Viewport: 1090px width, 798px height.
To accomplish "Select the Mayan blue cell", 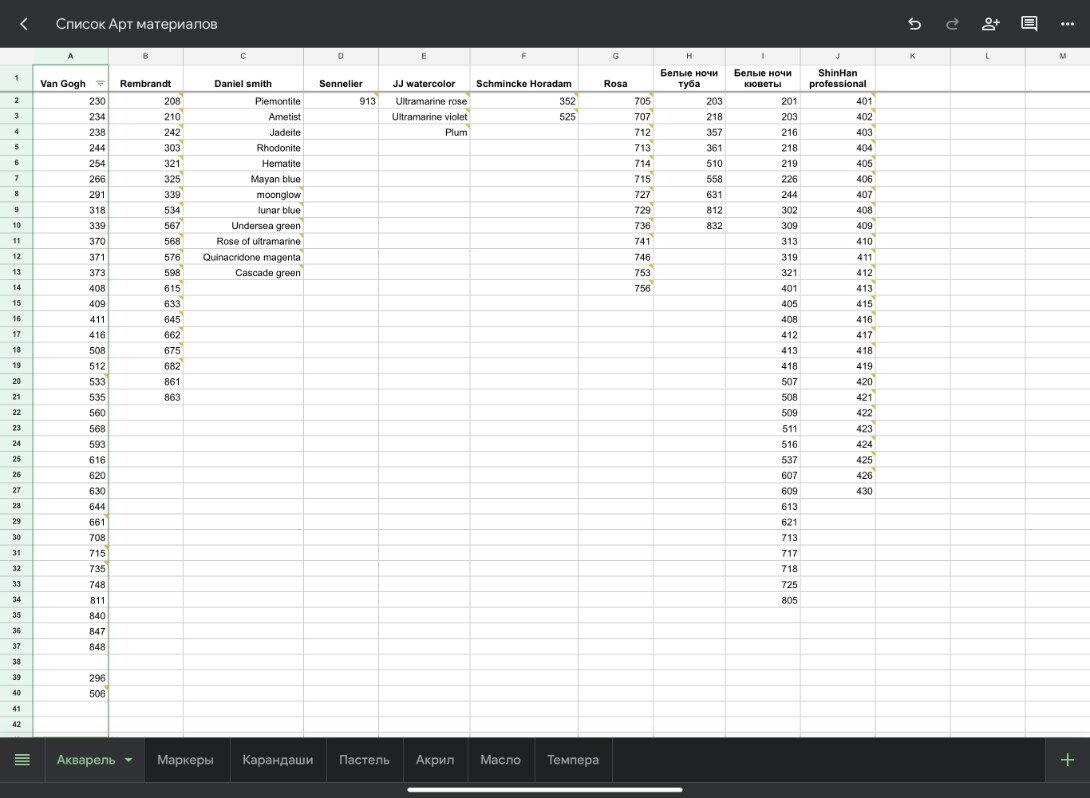I will [x=243, y=179].
